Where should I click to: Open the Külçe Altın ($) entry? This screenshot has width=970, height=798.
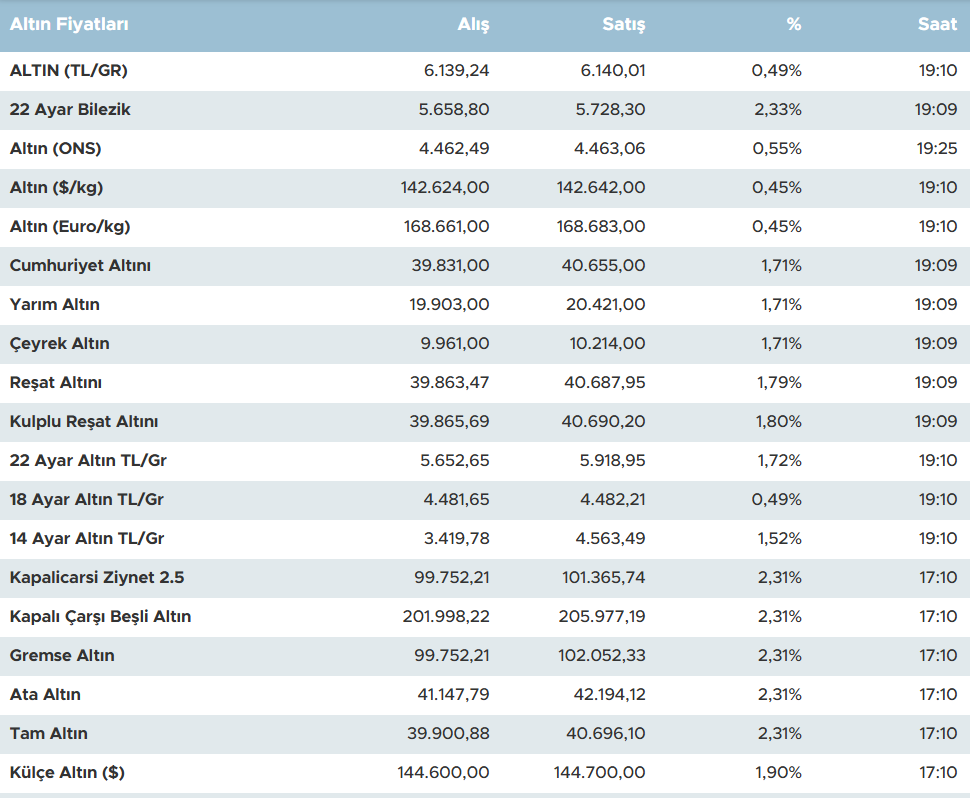pos(67,773)
